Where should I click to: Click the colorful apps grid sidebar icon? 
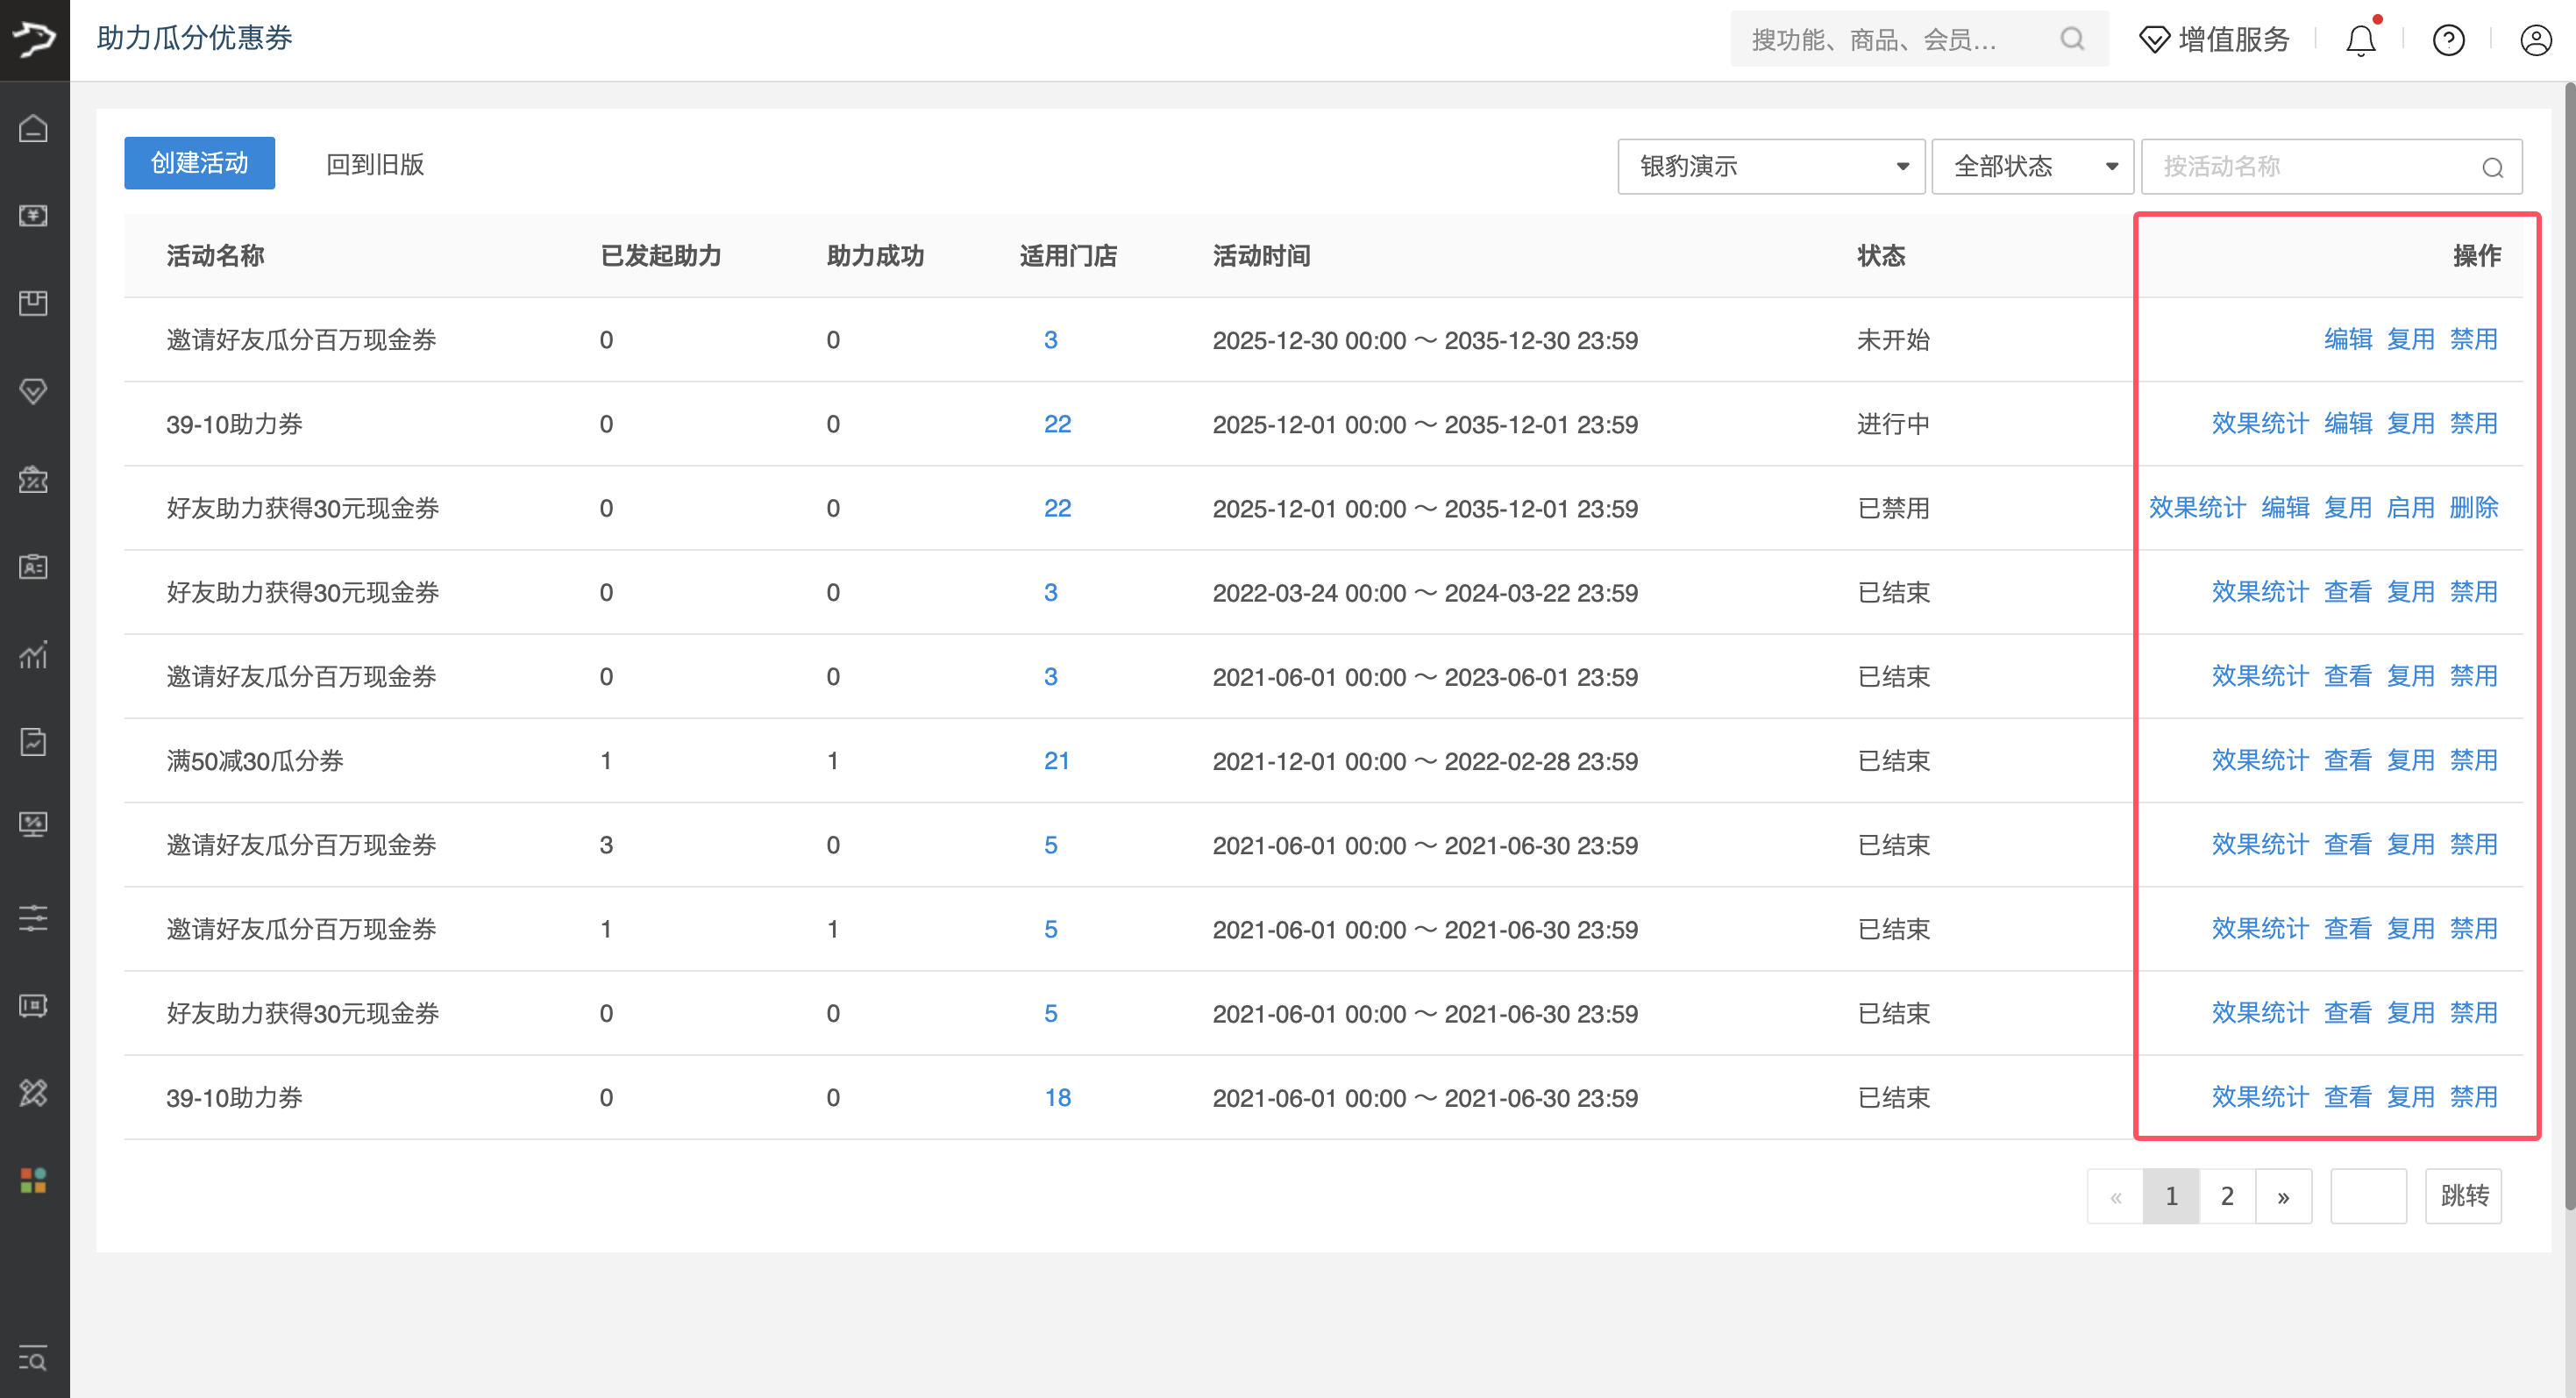pos(34,1180)
